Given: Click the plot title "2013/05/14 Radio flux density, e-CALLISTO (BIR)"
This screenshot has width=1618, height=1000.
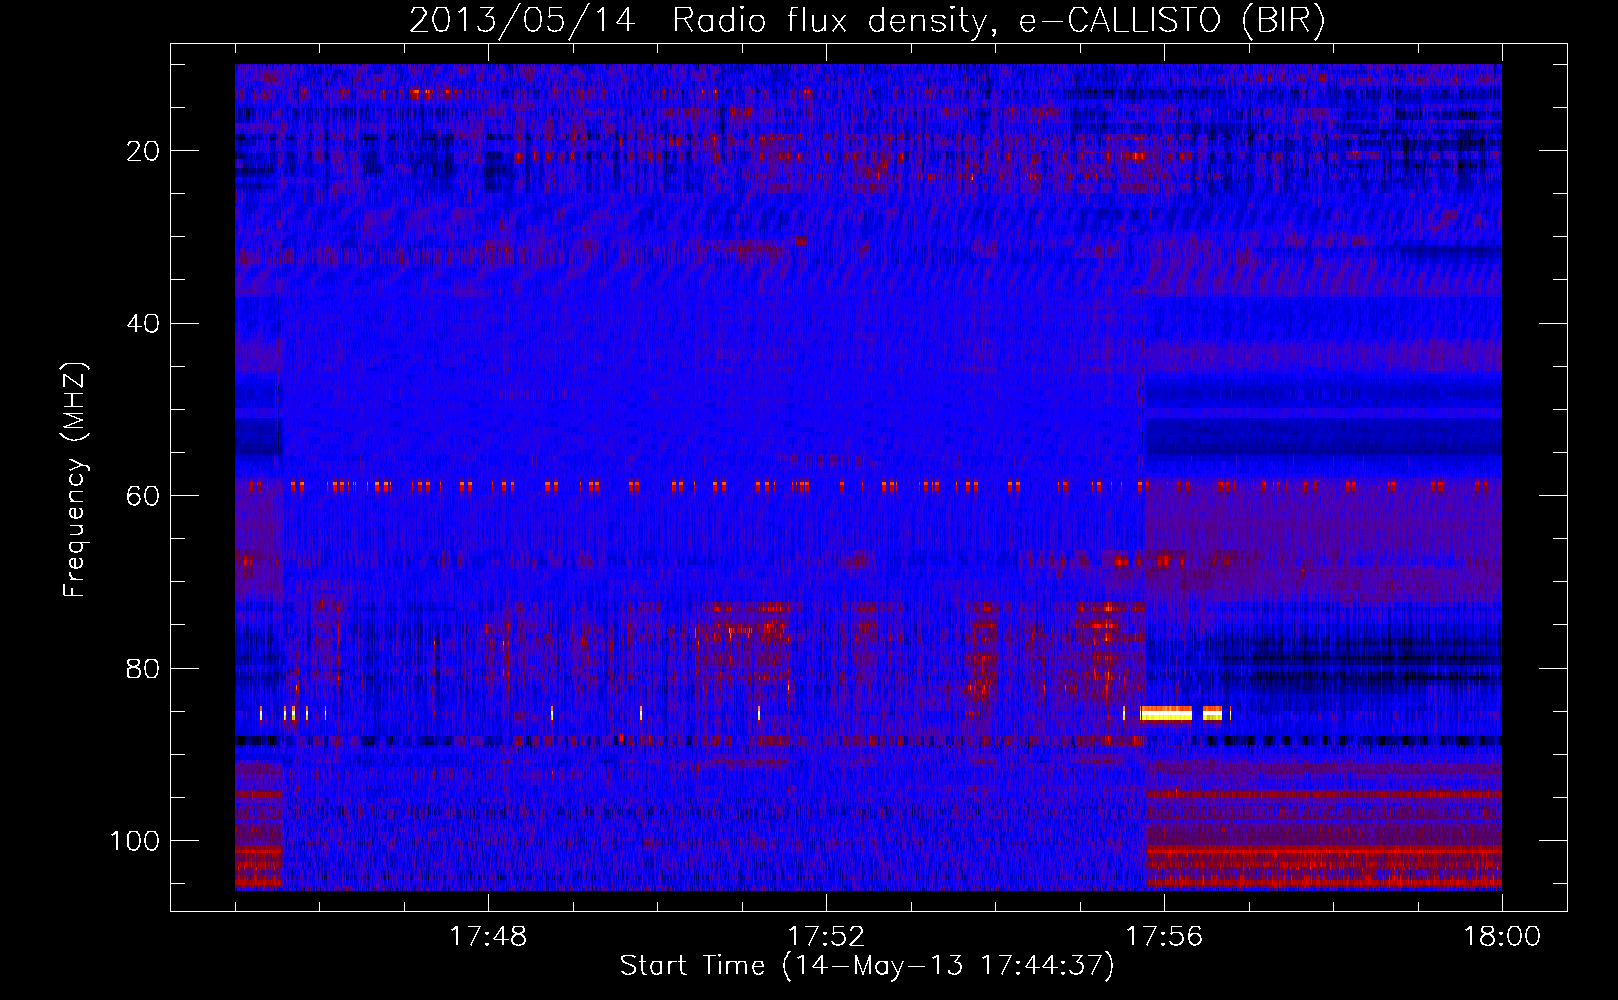Looking at the screenshot, I should point(867,21).
